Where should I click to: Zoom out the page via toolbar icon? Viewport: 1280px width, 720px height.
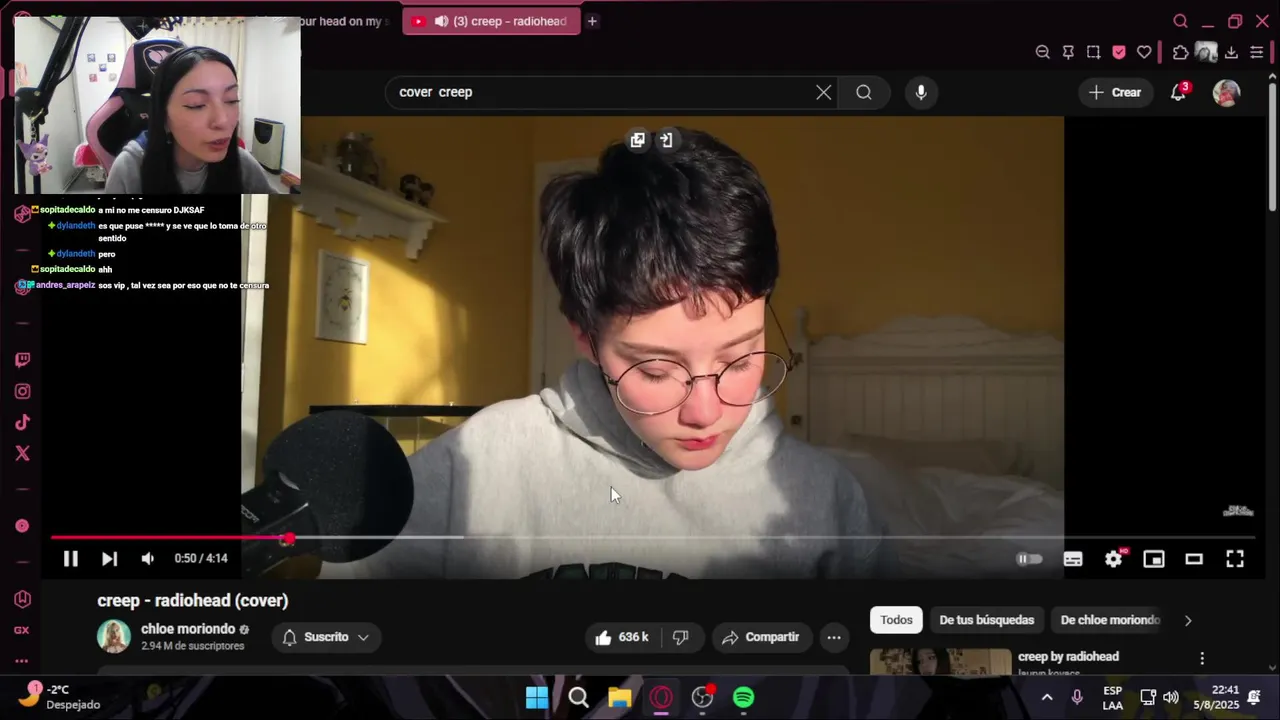click(x=1043, y=52)
